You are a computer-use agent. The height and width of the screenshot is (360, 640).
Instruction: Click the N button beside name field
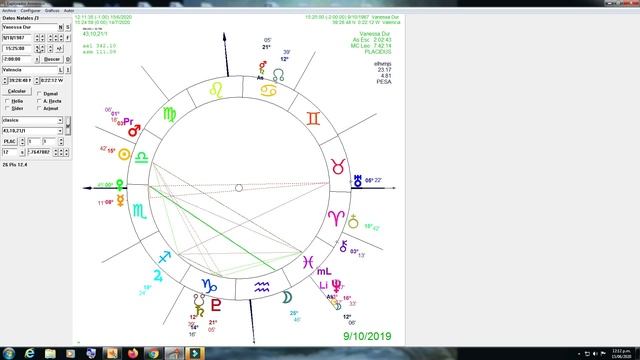[61, 27]
